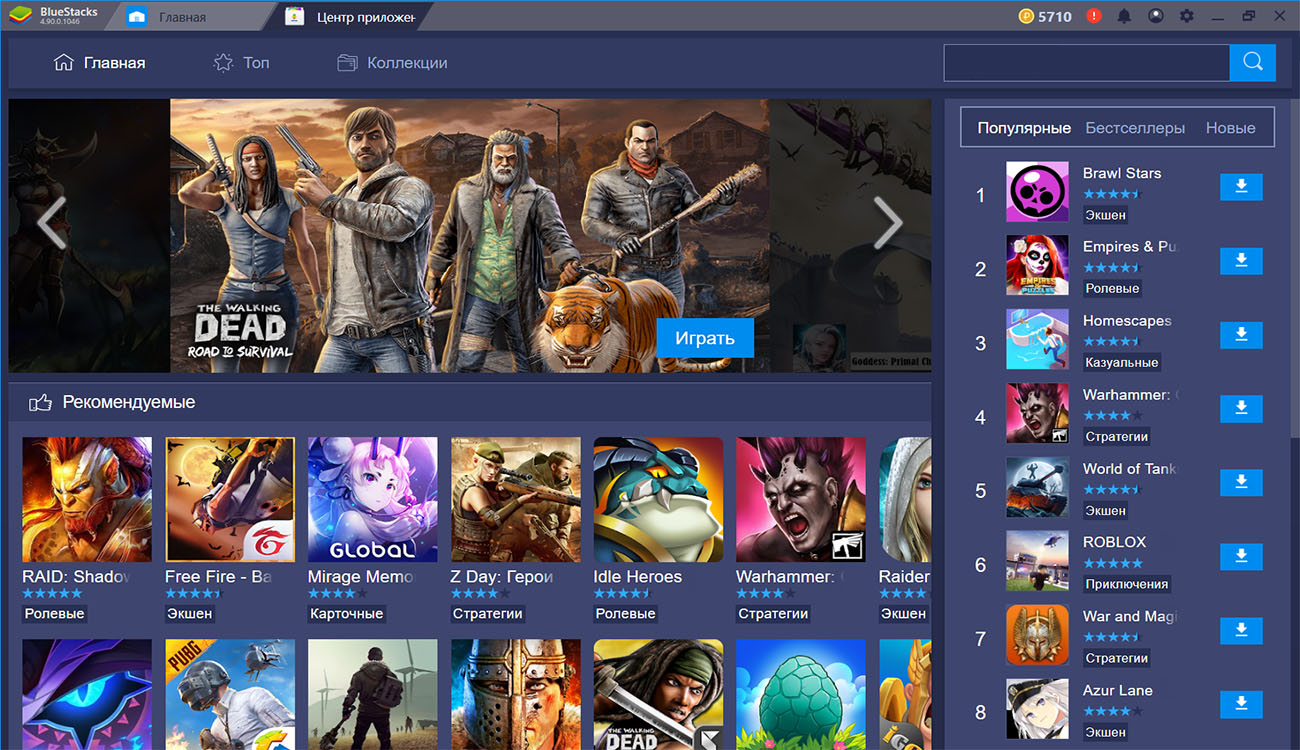Image resolution: width=1300 pixels, height=750 pixels.
Task: Select the Новые tab
Action: 1230,128
